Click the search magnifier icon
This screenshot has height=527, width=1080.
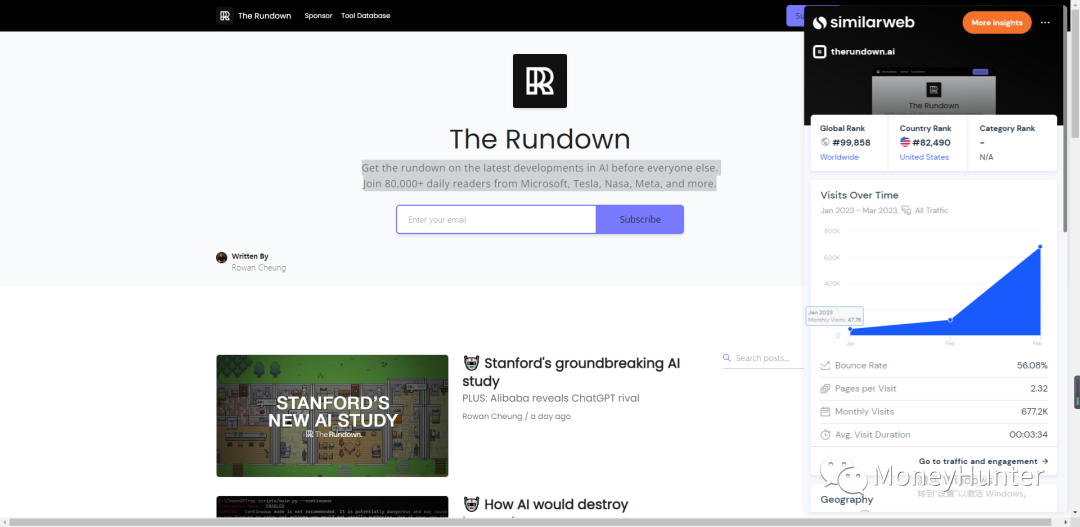[x=726, y=358]
